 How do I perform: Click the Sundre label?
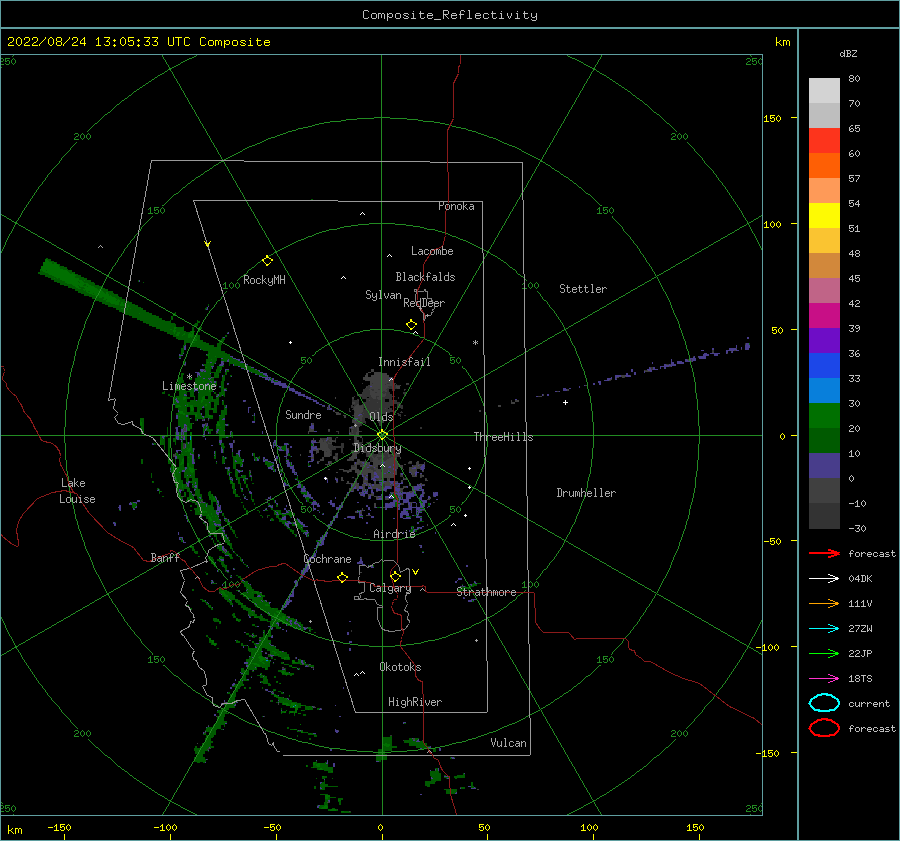[303, 414]
